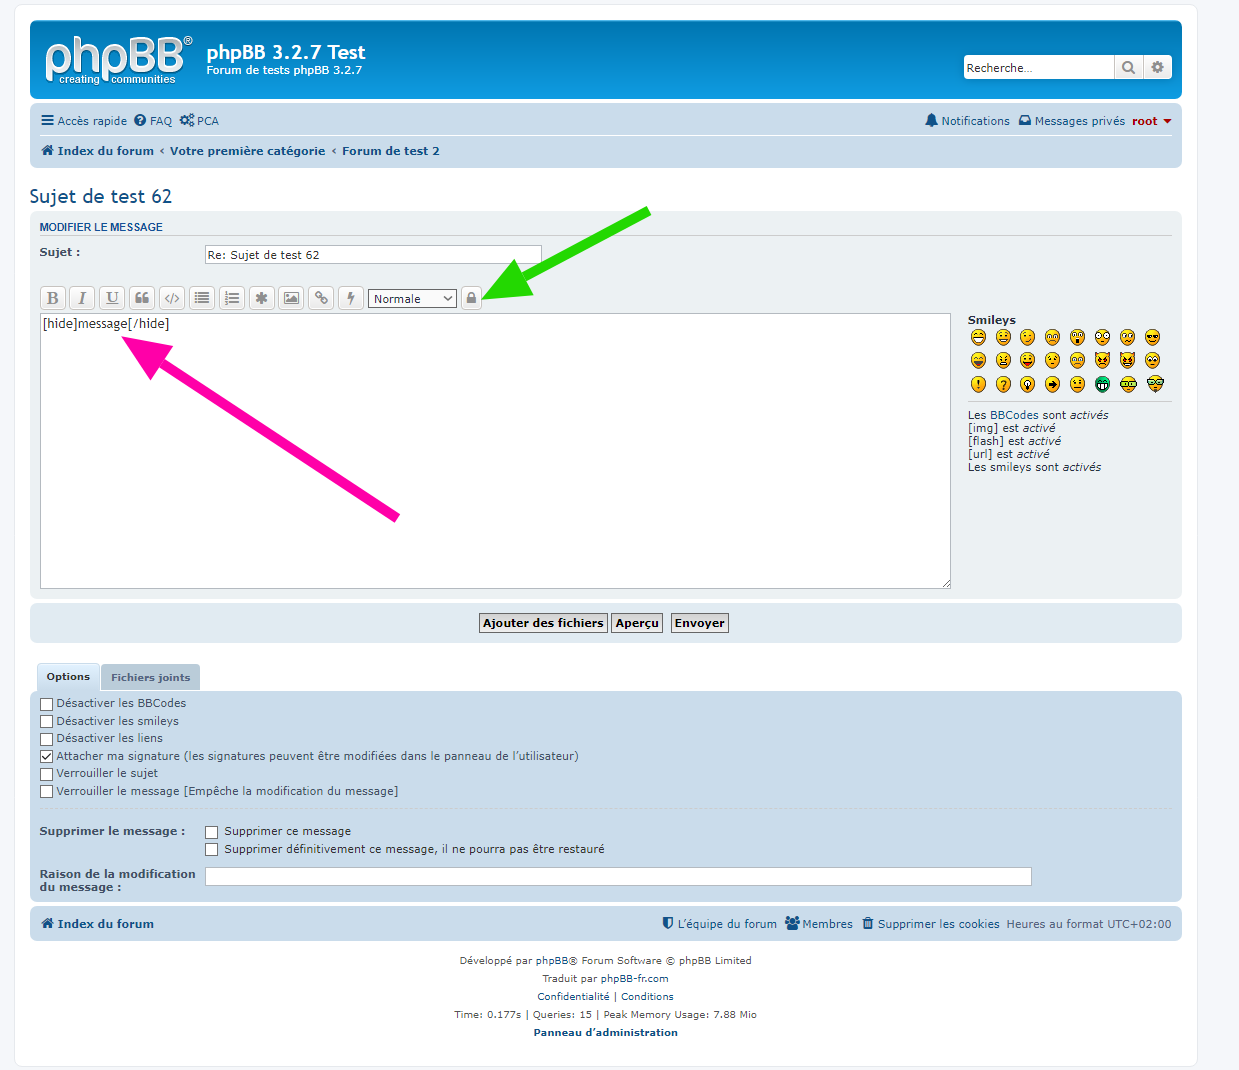Insert a quote BBCode tag
Image resolution: width=1239 pixels, height=1070 pixels.
point(142,298)
